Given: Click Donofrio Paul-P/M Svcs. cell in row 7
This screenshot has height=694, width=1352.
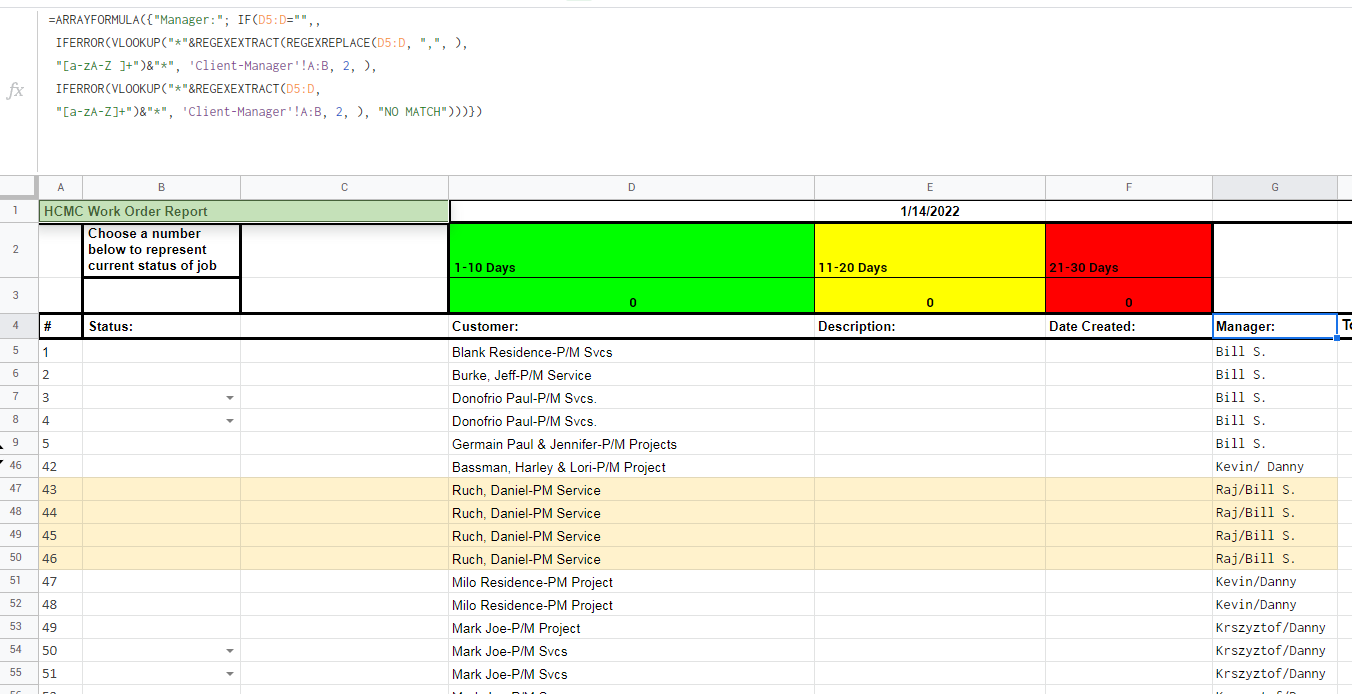Looking at the screenshot, I should (x=631, y=398).
